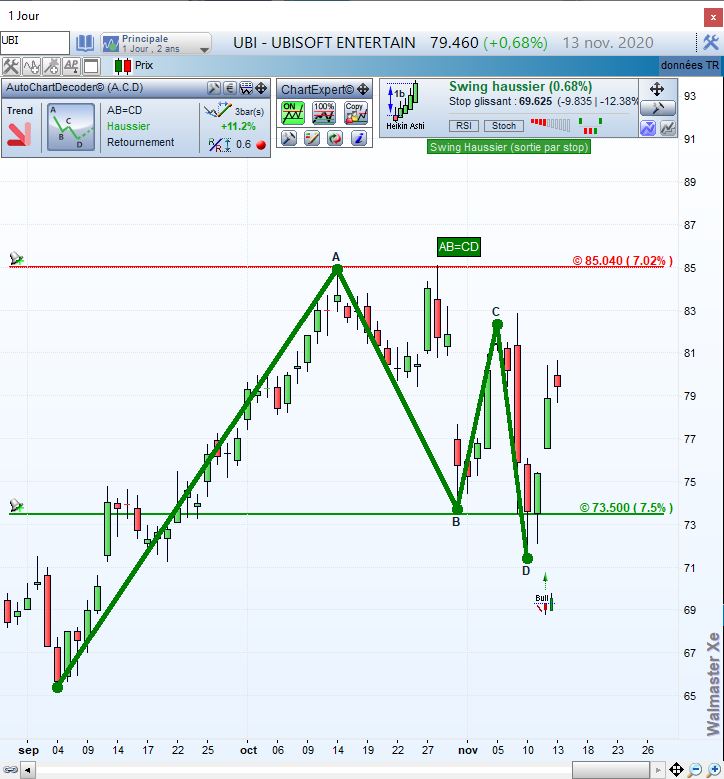Click the red Trend down arrow
The image size is (724, 779).
19,134
